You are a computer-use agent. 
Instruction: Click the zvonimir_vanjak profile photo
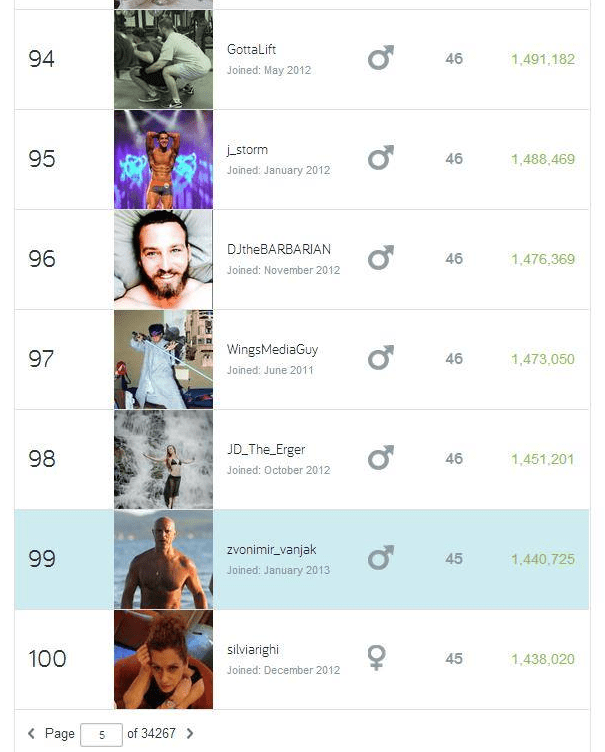pos(163,559)
